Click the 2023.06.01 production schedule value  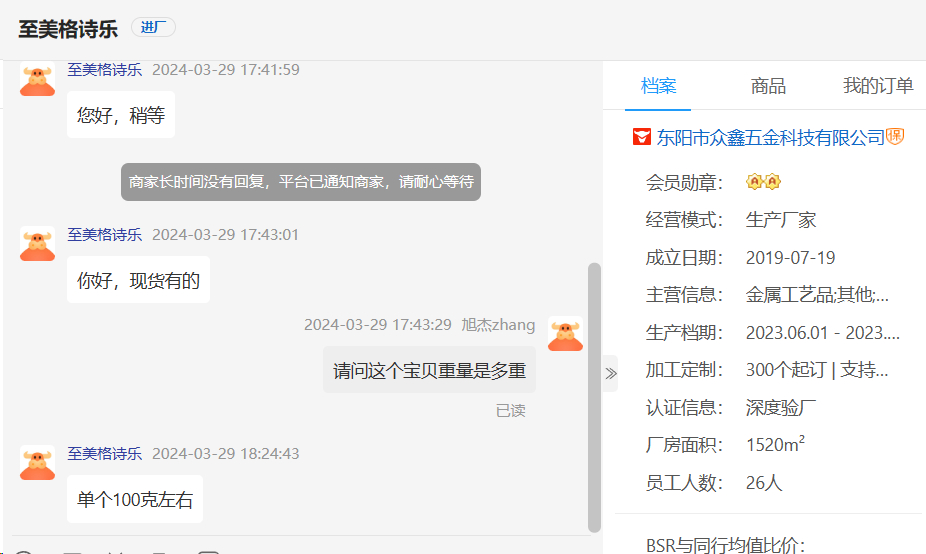[x=823, y=333]
